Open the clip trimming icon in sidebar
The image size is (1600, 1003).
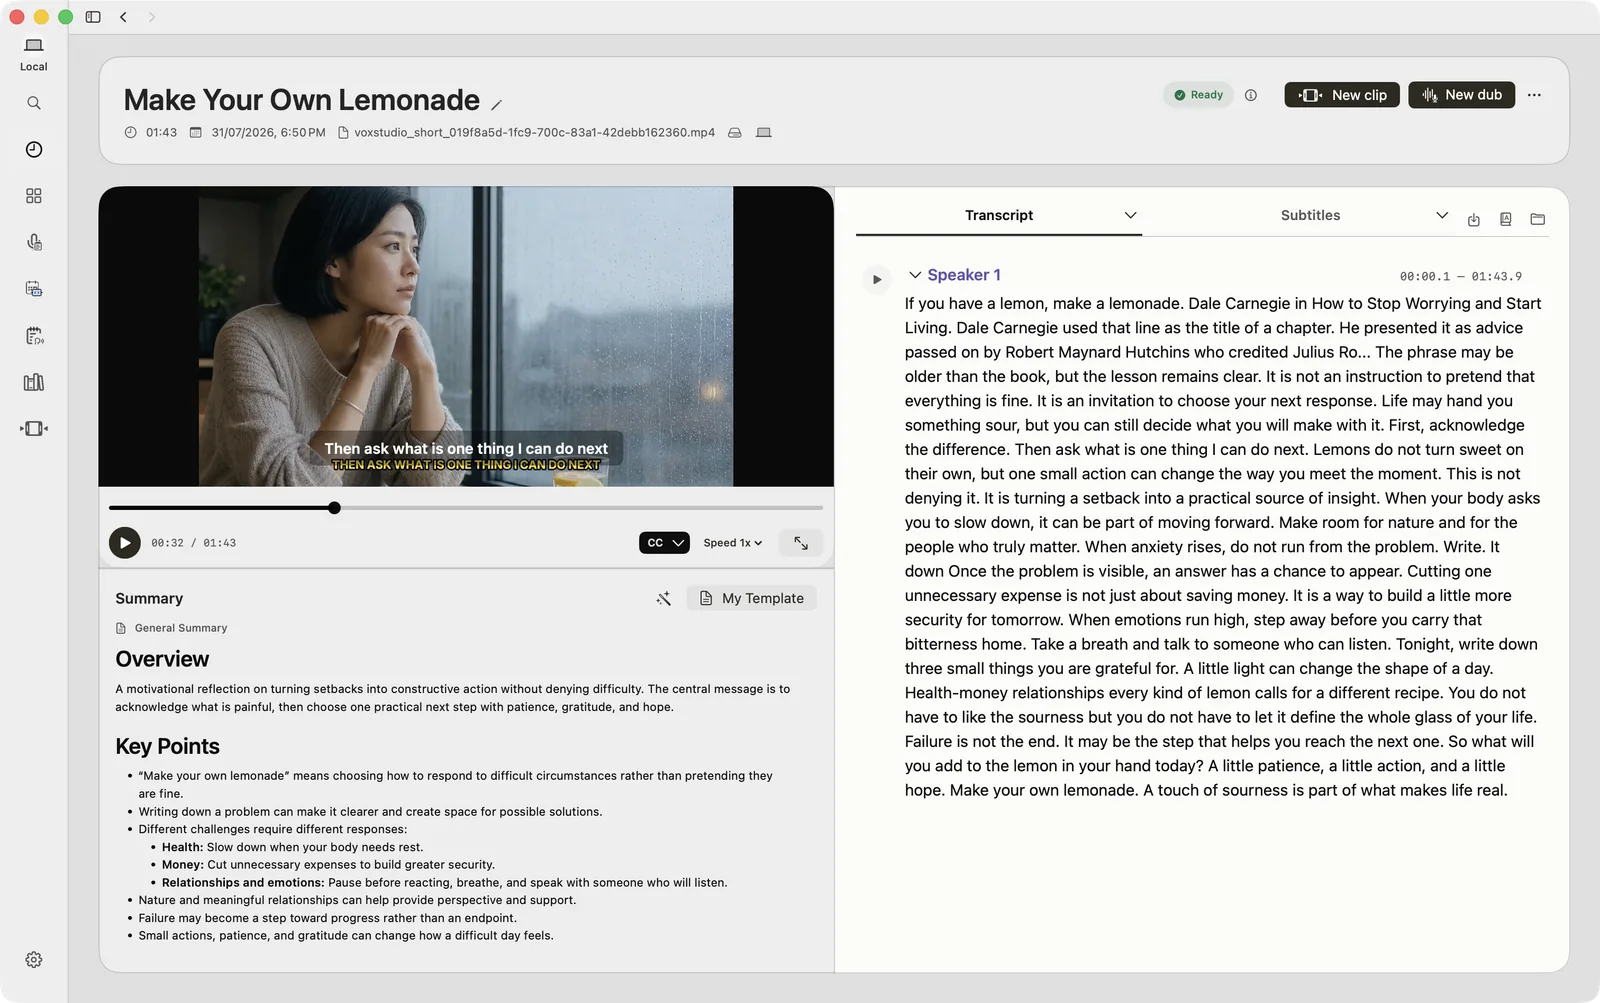tap(34, 428)
